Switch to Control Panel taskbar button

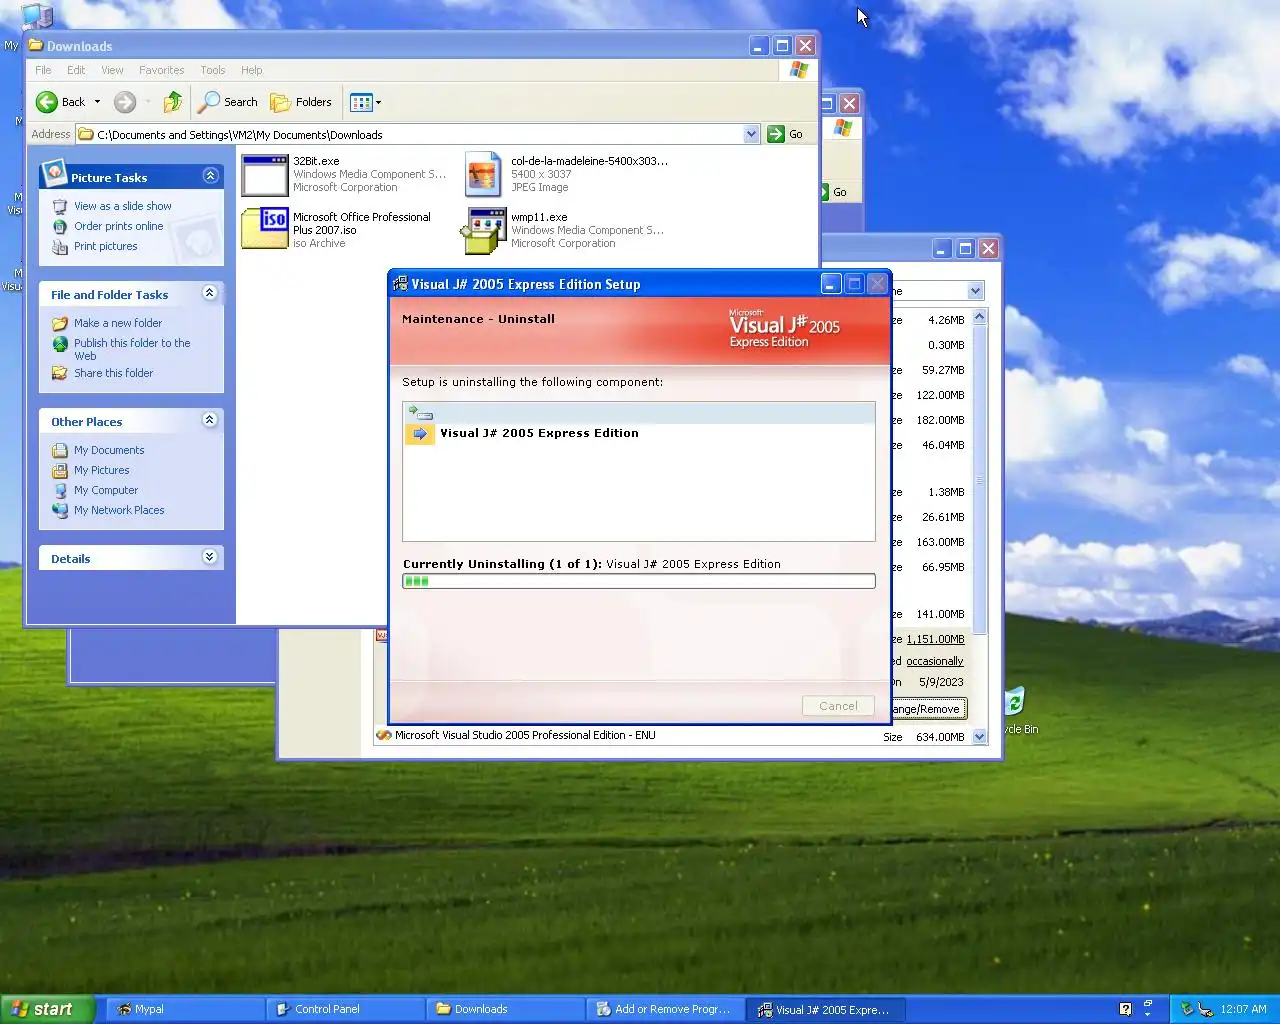coord(345,1009)
